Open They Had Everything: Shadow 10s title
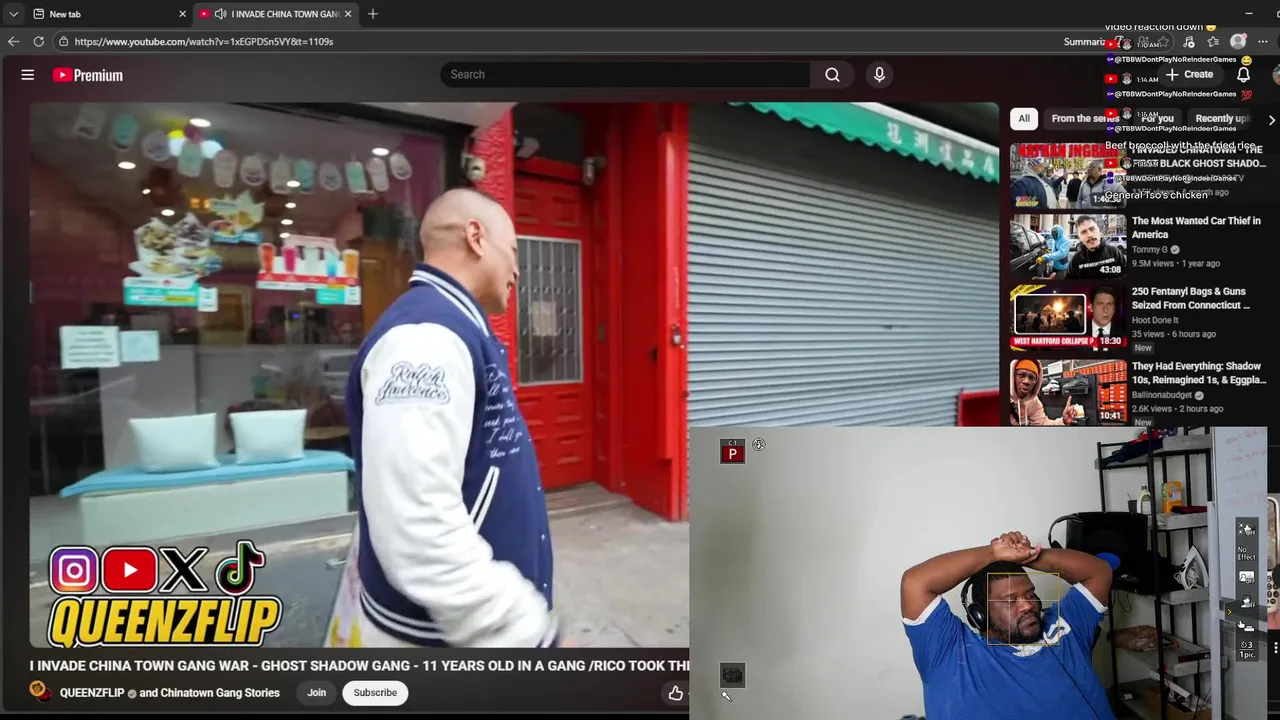 point(1199,374)
